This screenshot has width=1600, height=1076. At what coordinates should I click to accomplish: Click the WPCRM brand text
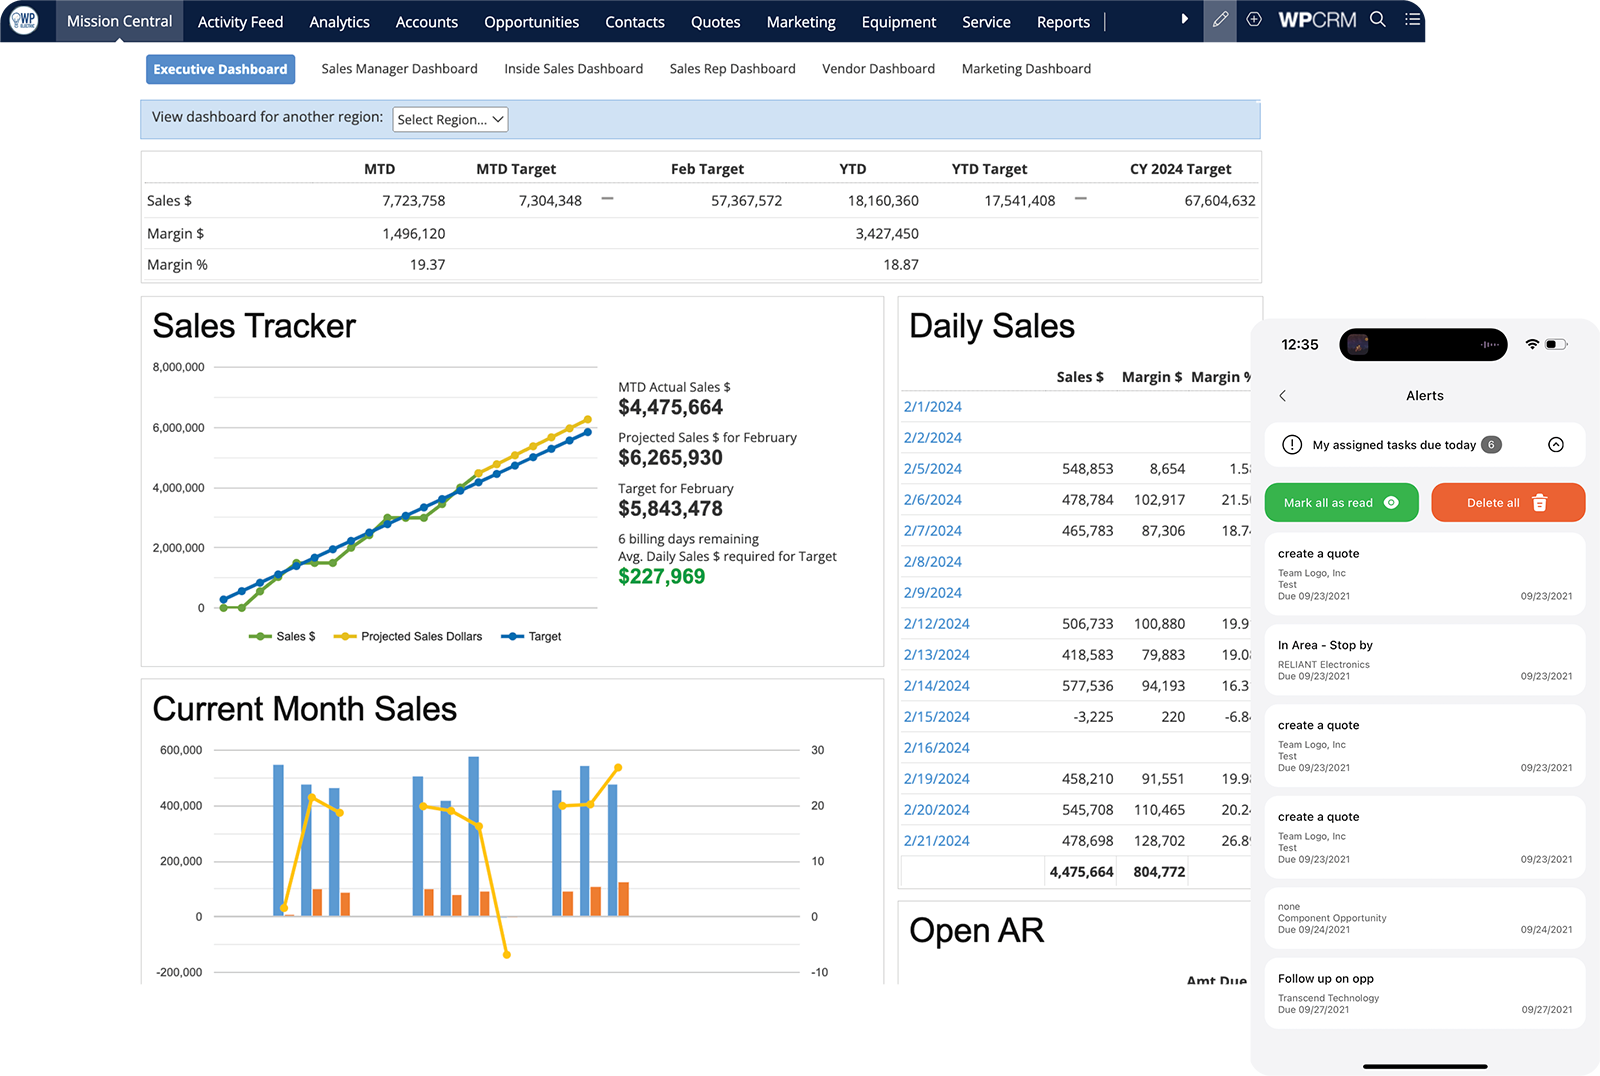1317,19
